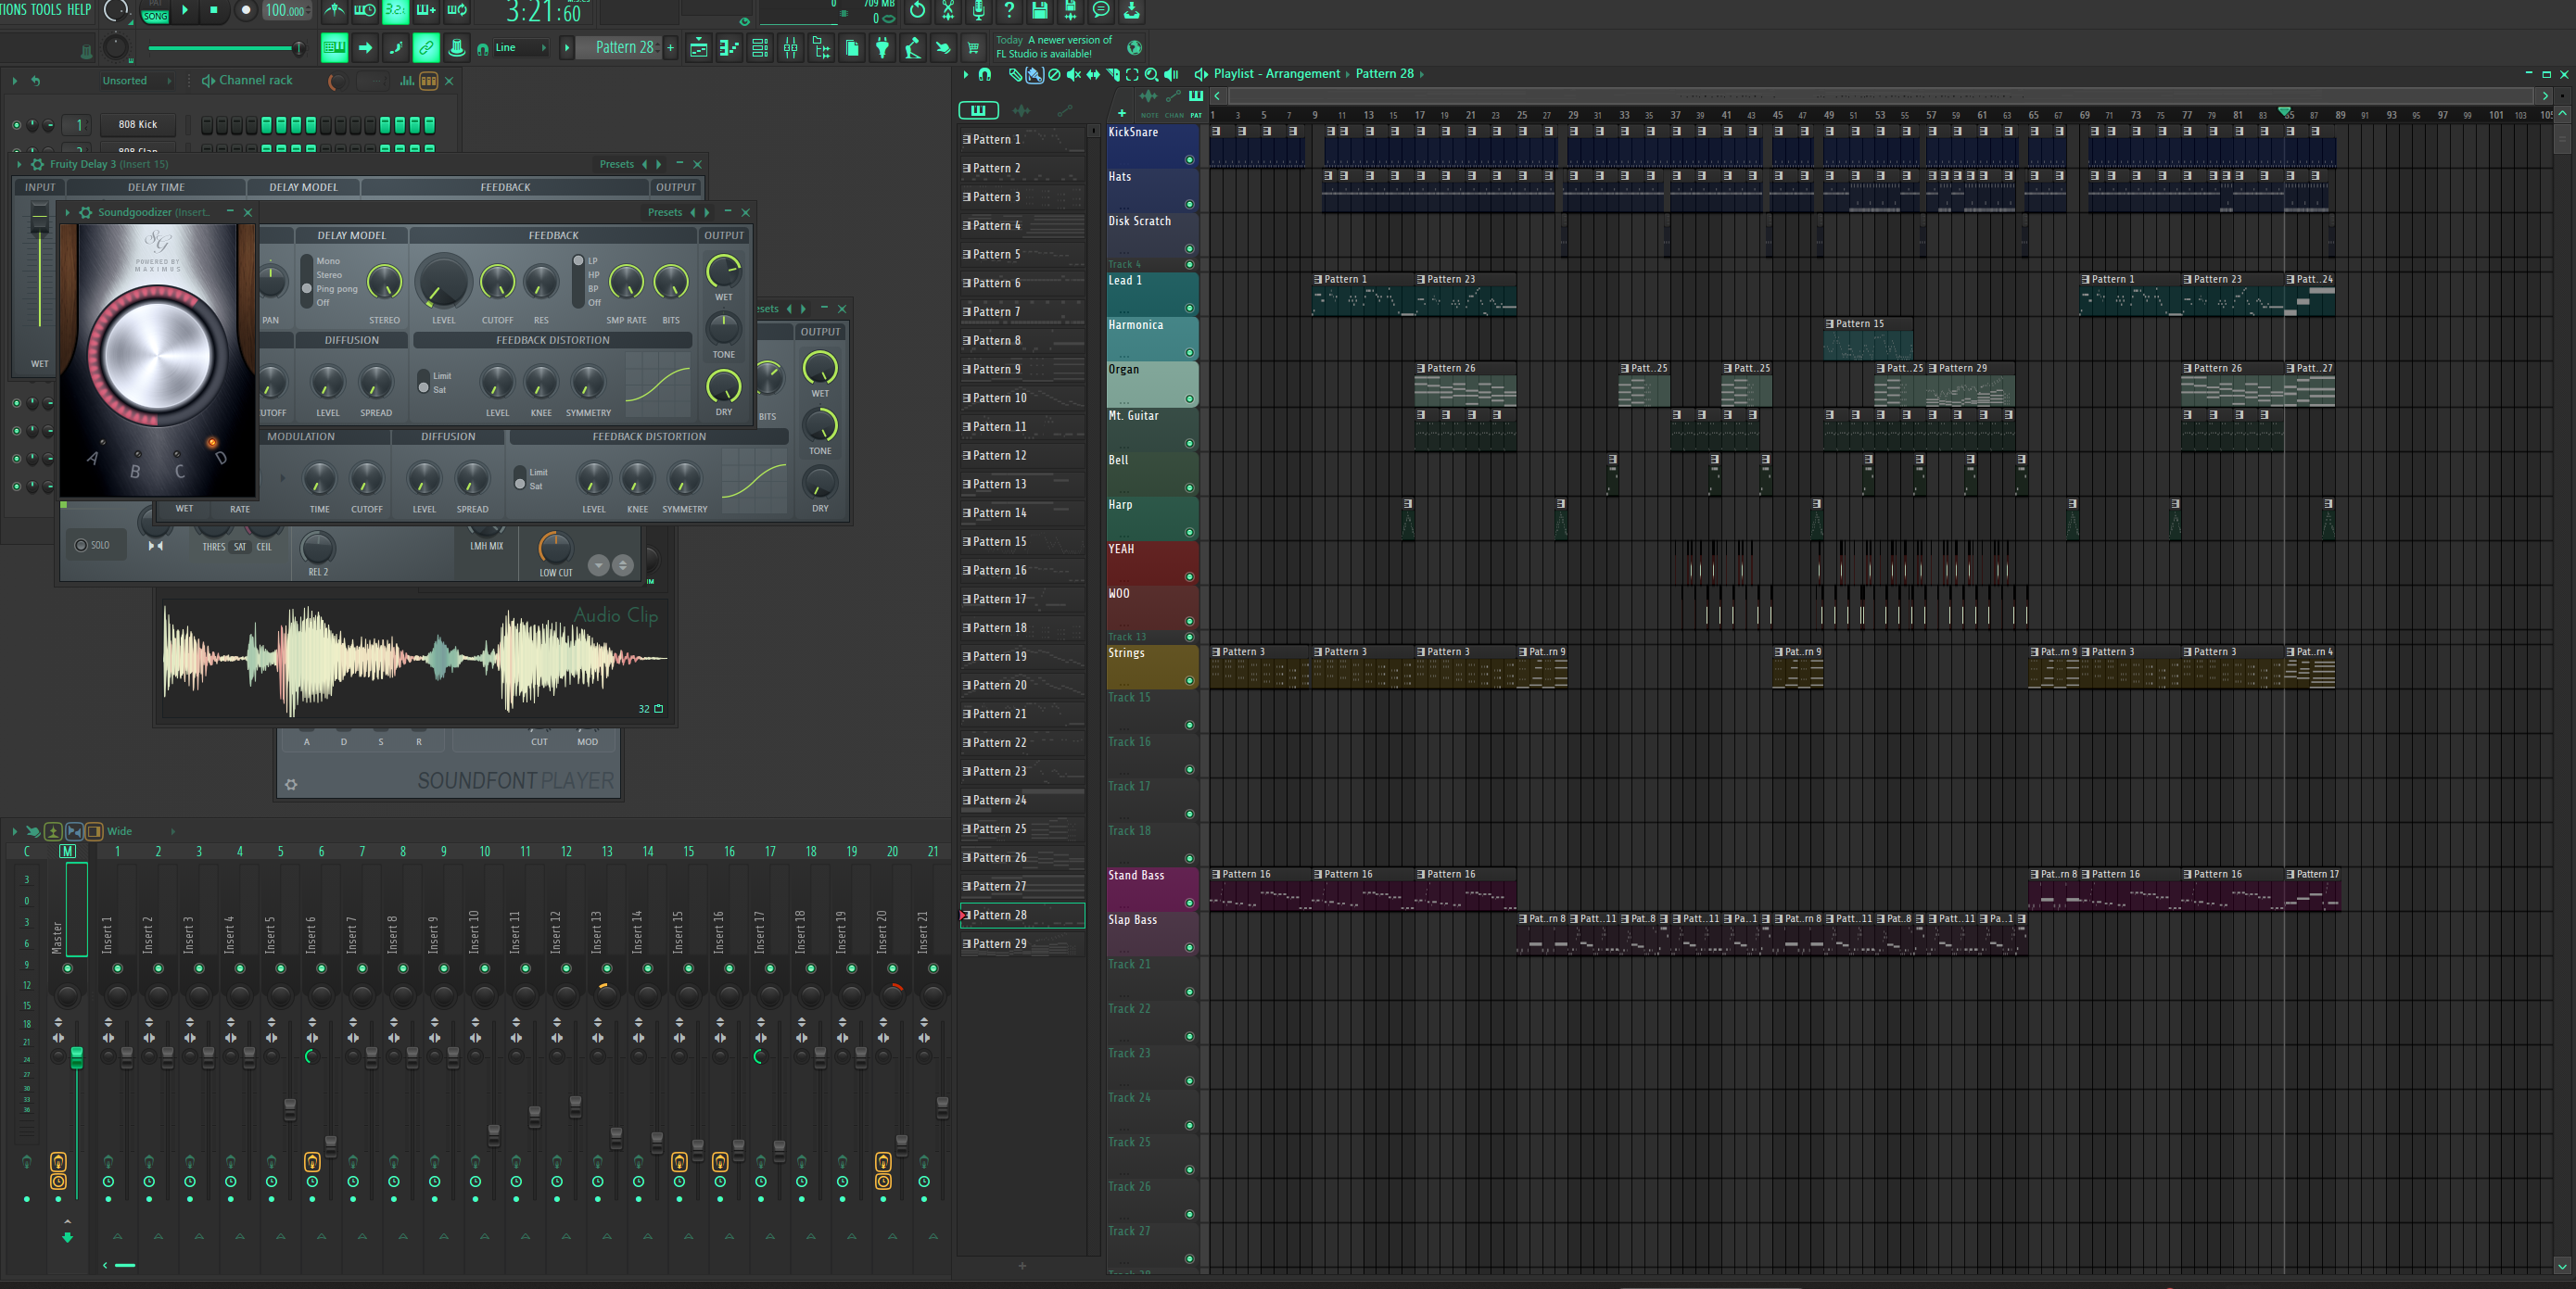This screenshot has width=2576, height=1289.
Task: Toggle the PAT/SONG mode switch
Action: (x=155, y=12)
